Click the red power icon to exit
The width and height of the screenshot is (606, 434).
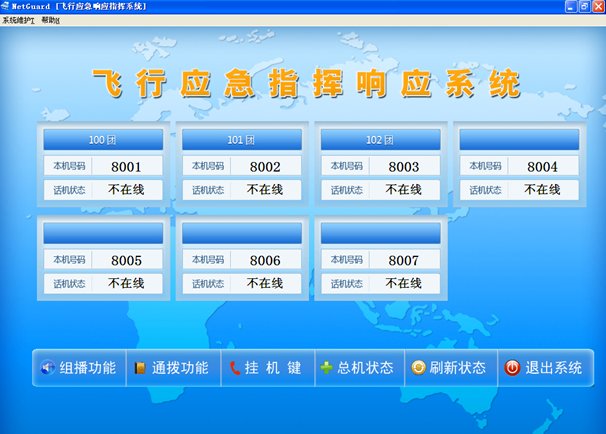[x=511, y=368]
